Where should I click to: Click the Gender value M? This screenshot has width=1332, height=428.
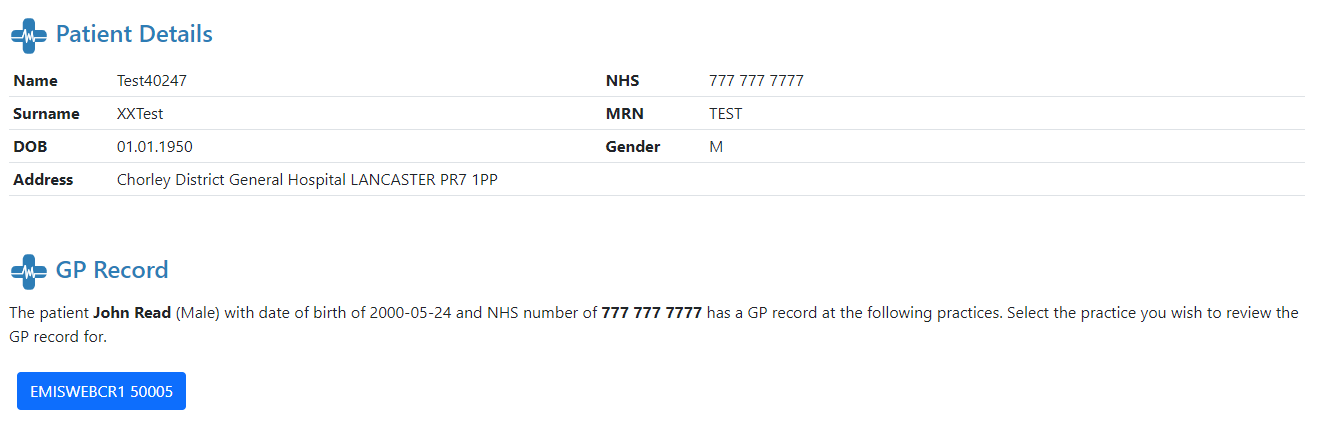click(x=716, y=147)
